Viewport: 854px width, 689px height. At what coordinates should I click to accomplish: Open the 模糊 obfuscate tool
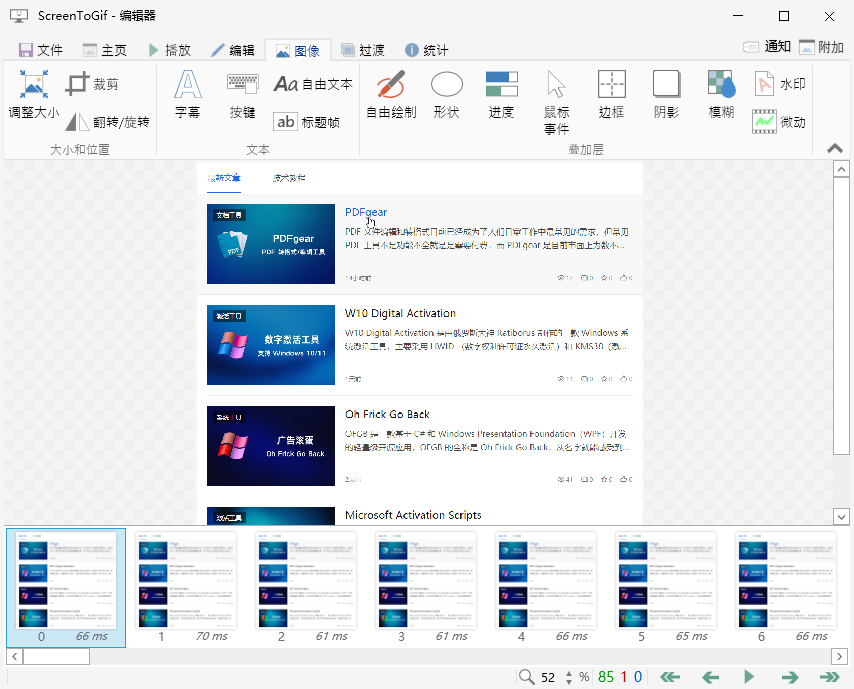coord(722,95)
